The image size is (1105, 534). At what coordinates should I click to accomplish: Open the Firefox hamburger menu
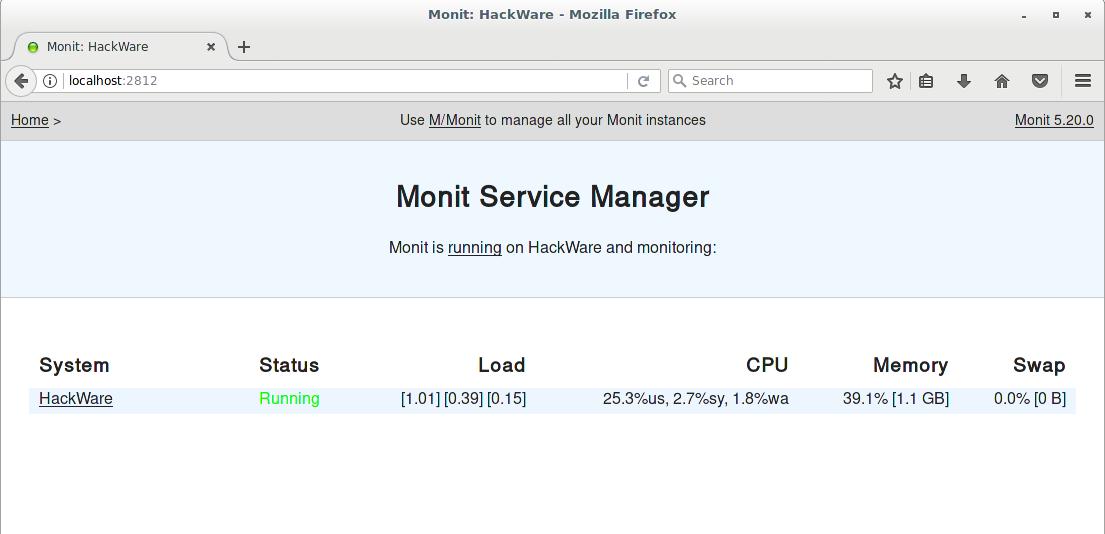point(1082,81)
